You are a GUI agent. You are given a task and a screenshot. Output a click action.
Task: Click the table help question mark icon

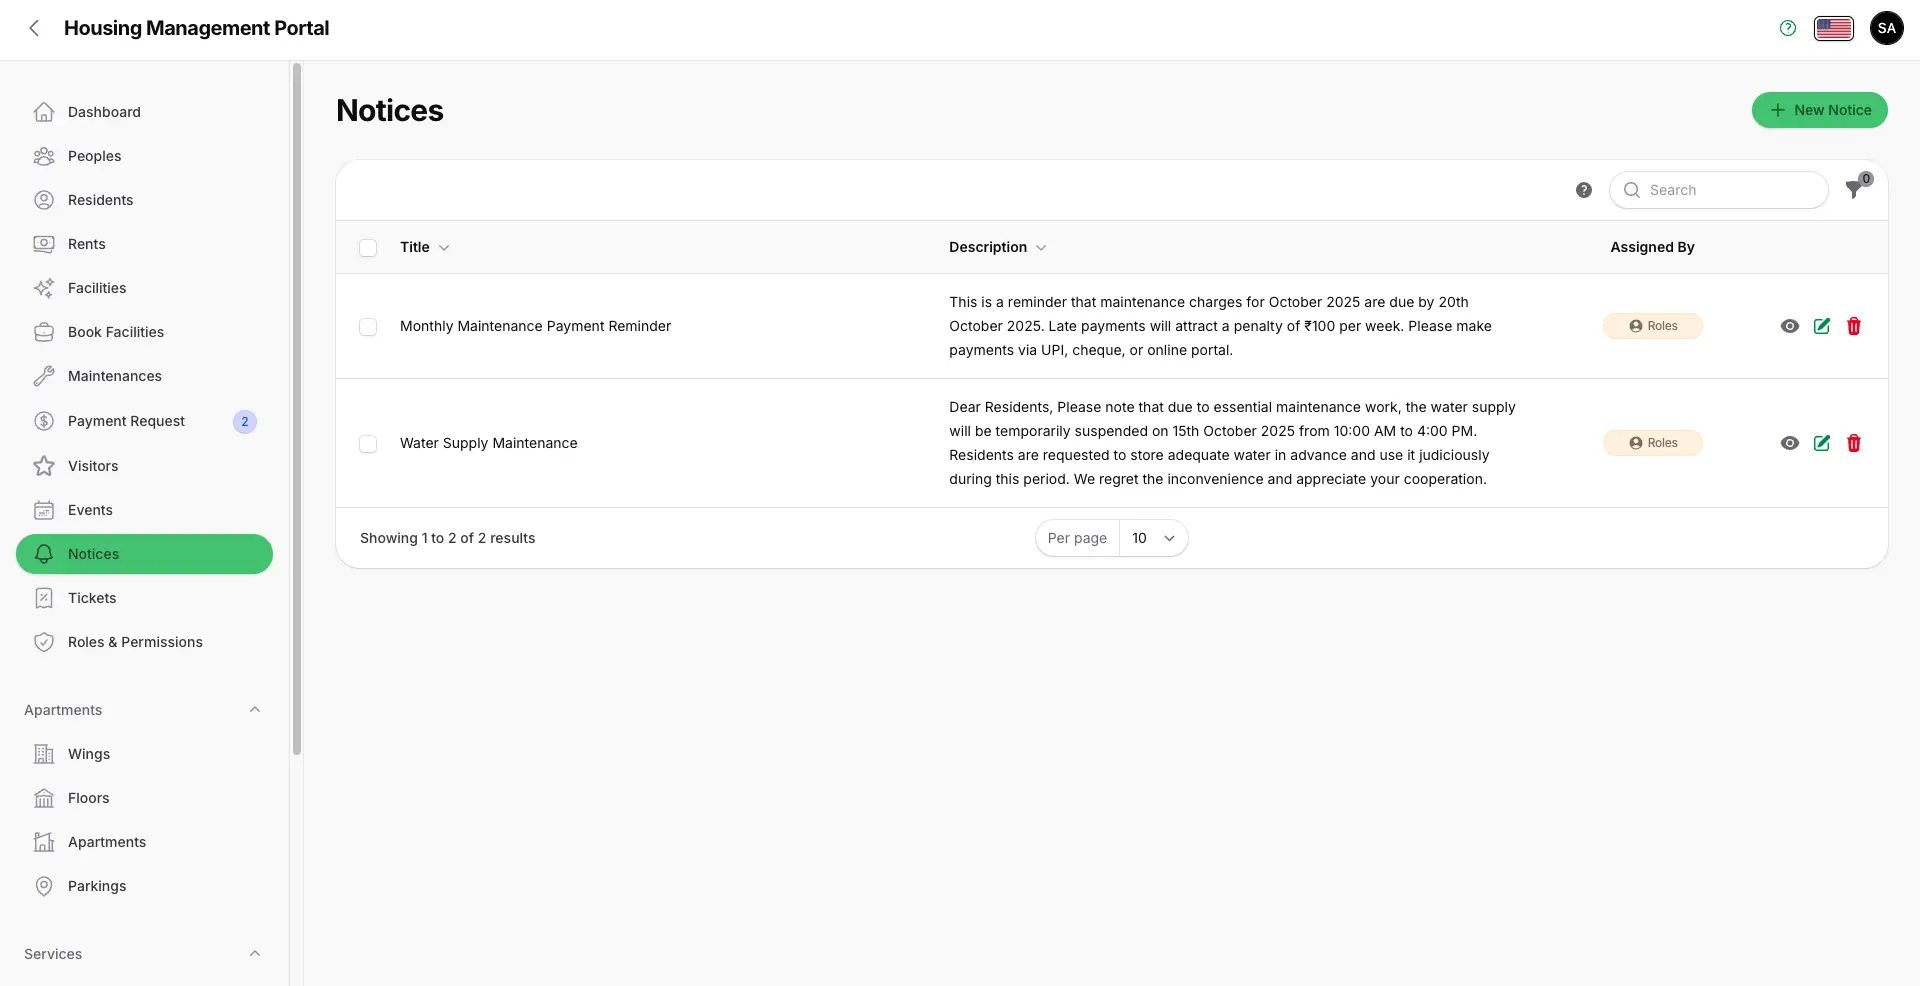(x=1583, y=190)
